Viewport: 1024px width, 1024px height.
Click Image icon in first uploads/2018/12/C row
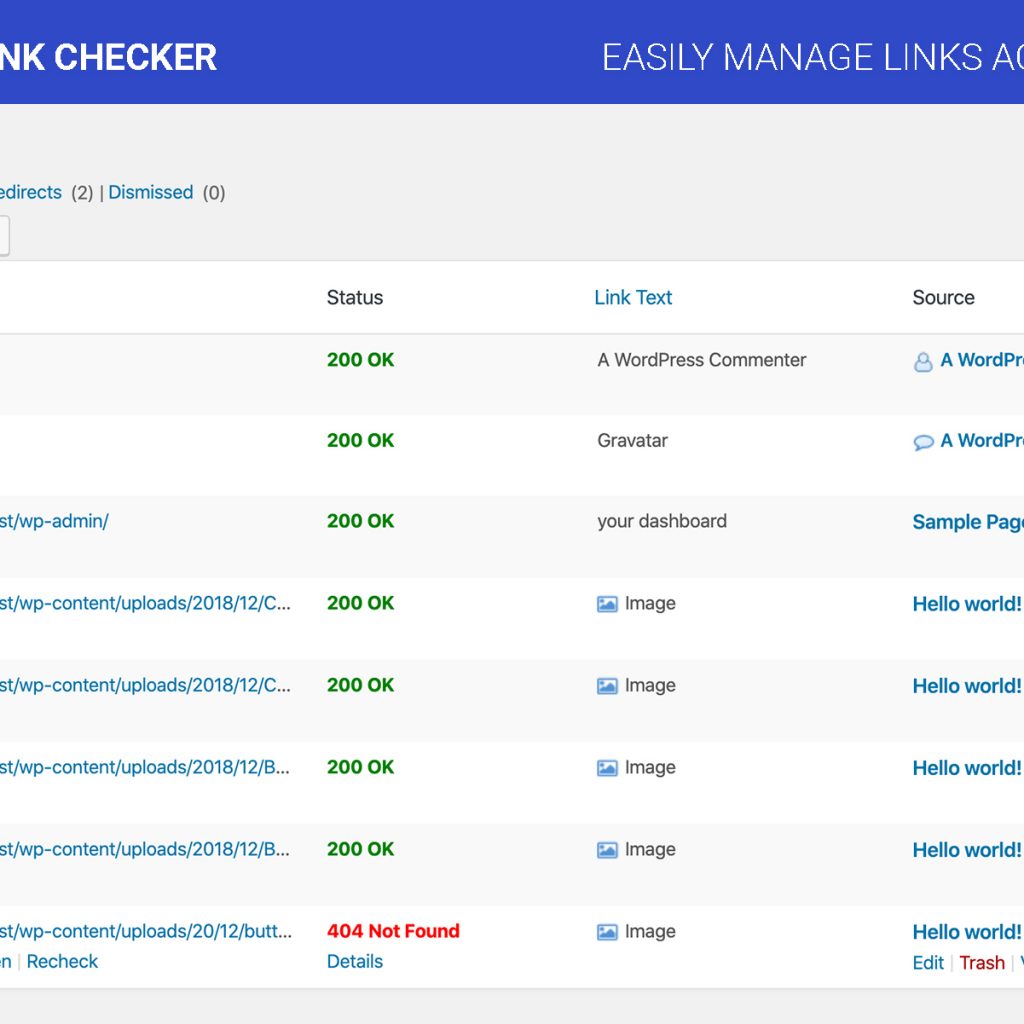(607, 604)
